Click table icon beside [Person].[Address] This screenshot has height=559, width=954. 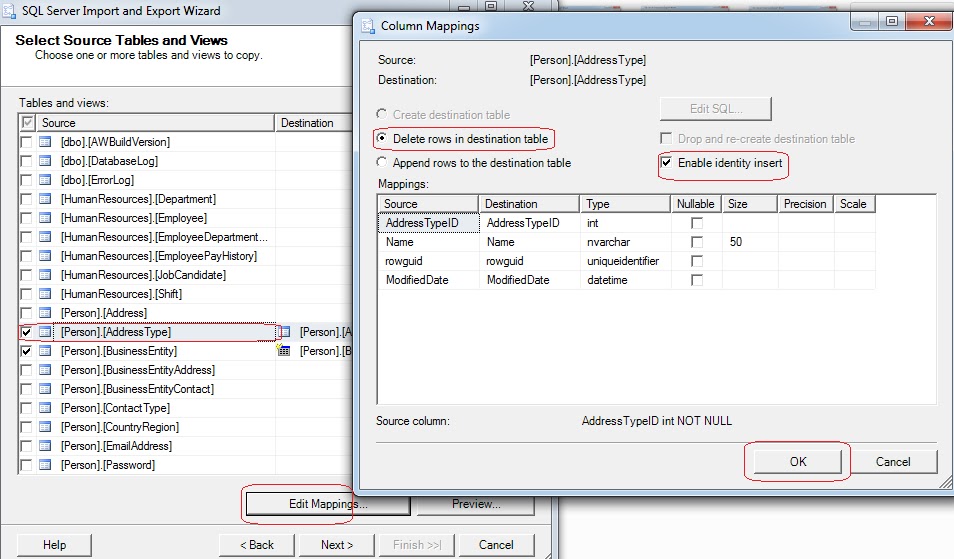pyautogui.click(x=45, y=313)
